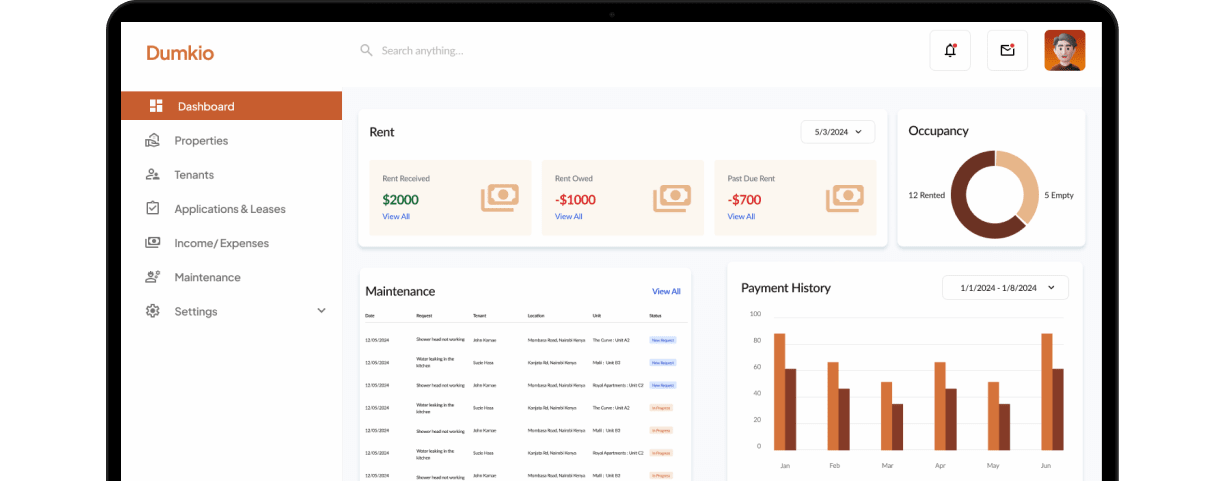Click View All in Maintenance panel
1216x481 pixels.
click(x=666, y=292)
